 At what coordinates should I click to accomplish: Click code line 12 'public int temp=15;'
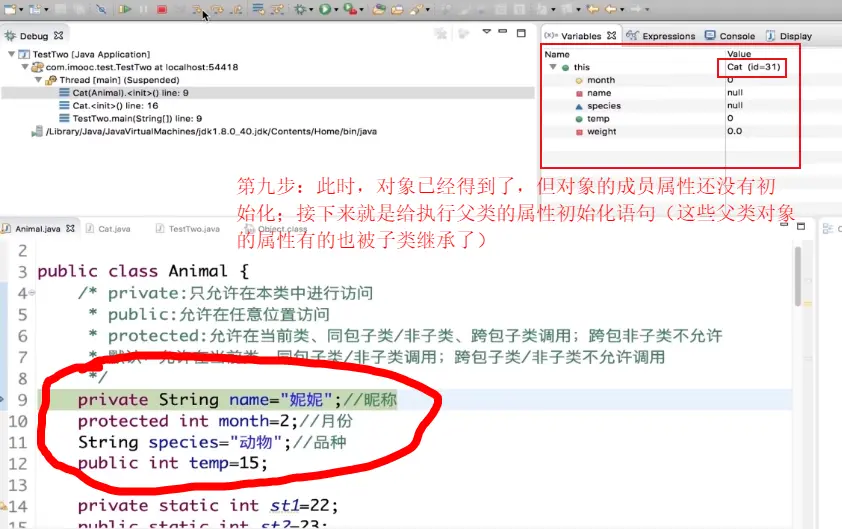coord(172,463)
